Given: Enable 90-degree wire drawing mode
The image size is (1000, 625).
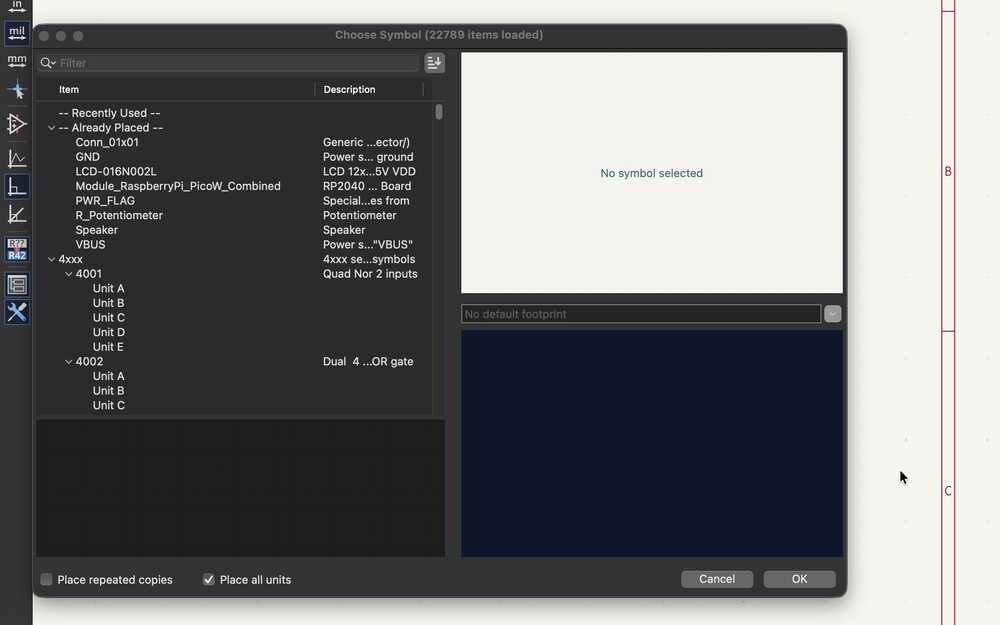Looking at the screenshot, I should (16, 185).
